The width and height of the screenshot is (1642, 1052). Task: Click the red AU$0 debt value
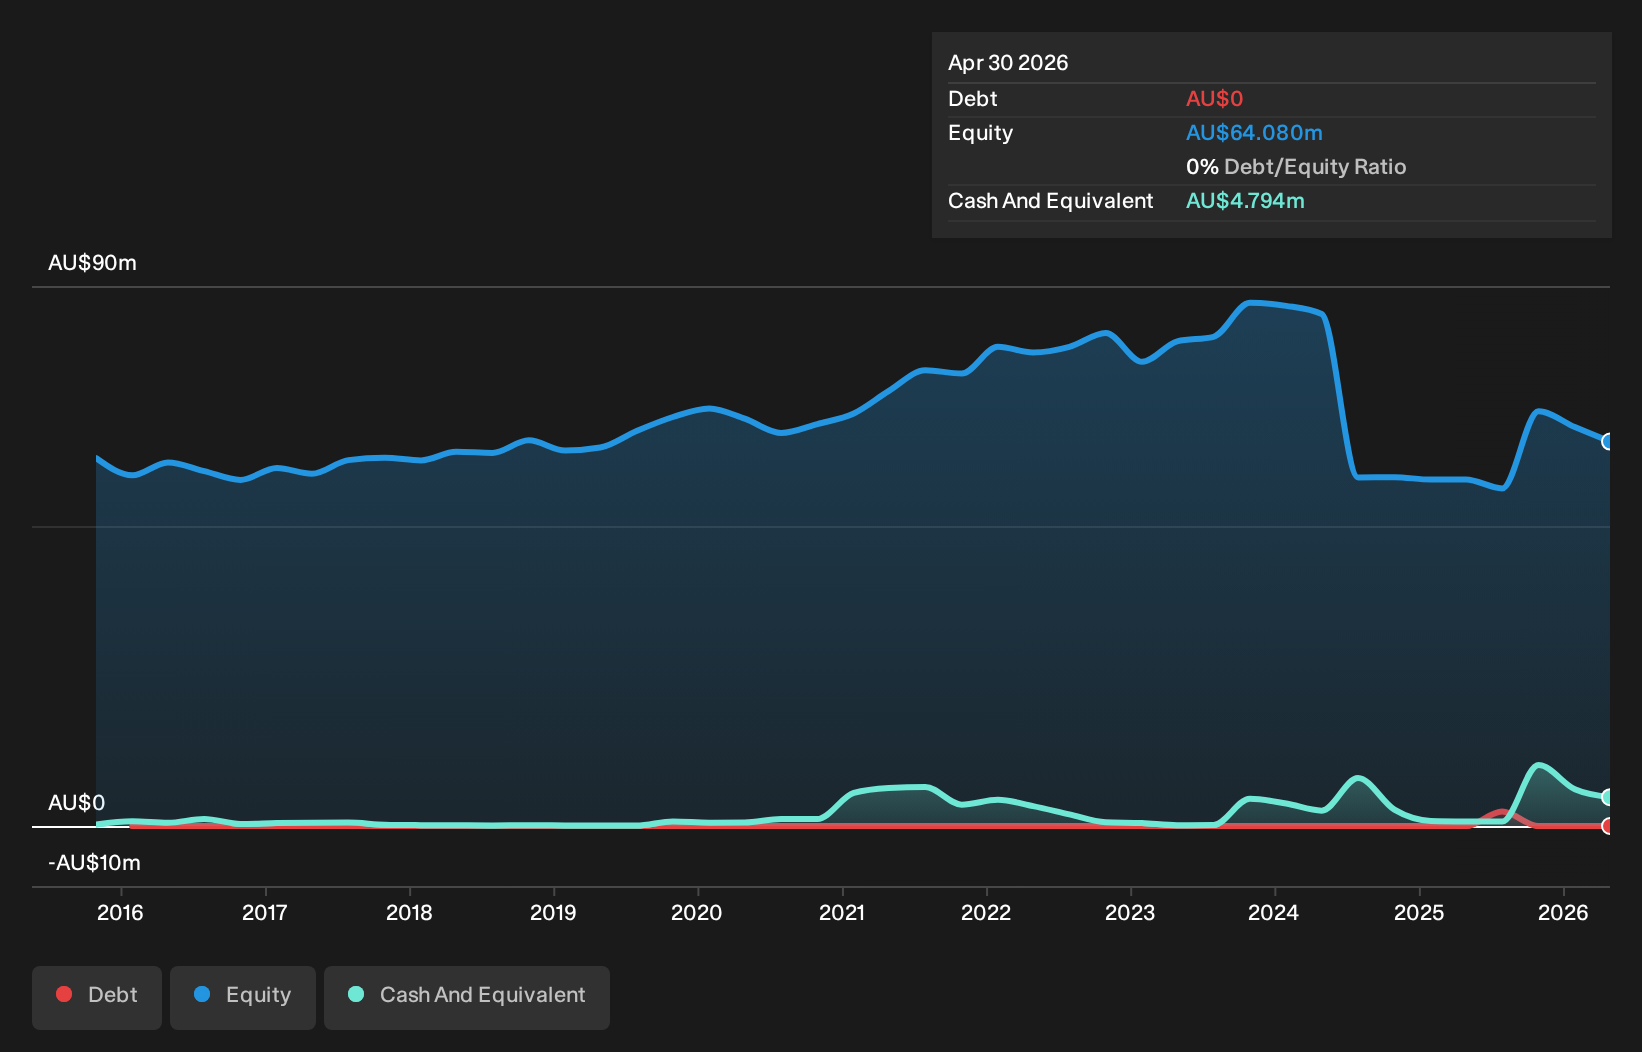coord(1214,99)
